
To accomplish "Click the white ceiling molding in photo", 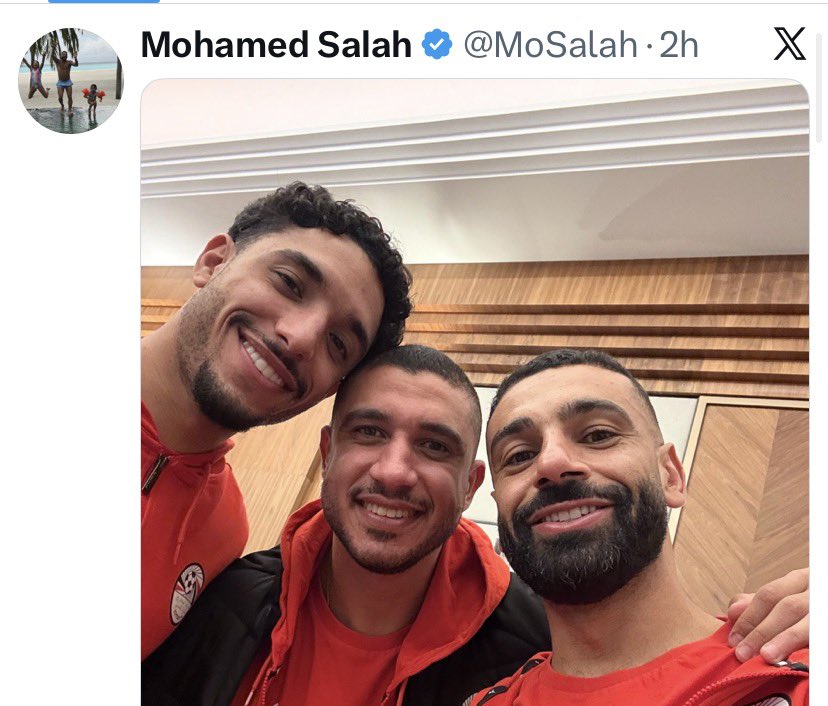I will 475,153.
